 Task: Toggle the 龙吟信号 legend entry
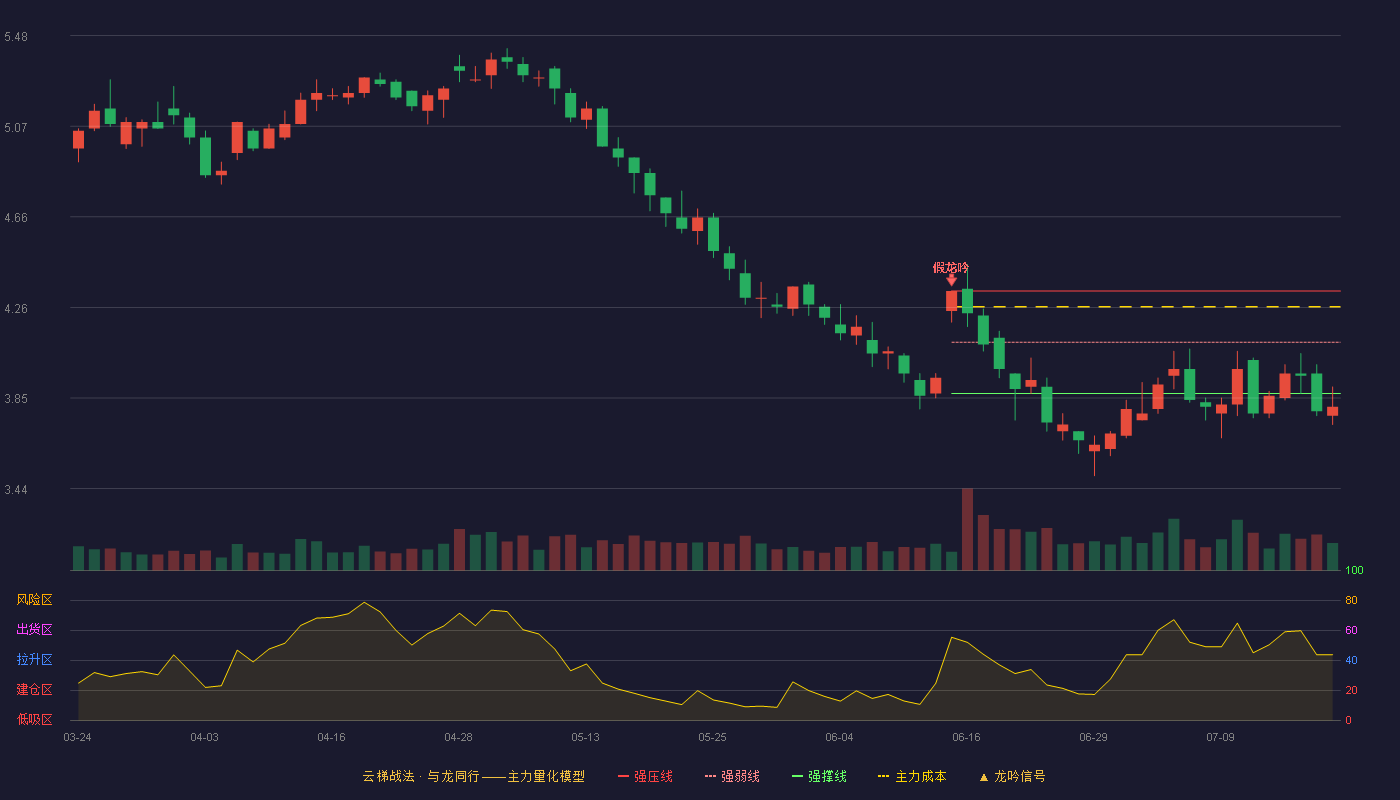[1012, 776]
